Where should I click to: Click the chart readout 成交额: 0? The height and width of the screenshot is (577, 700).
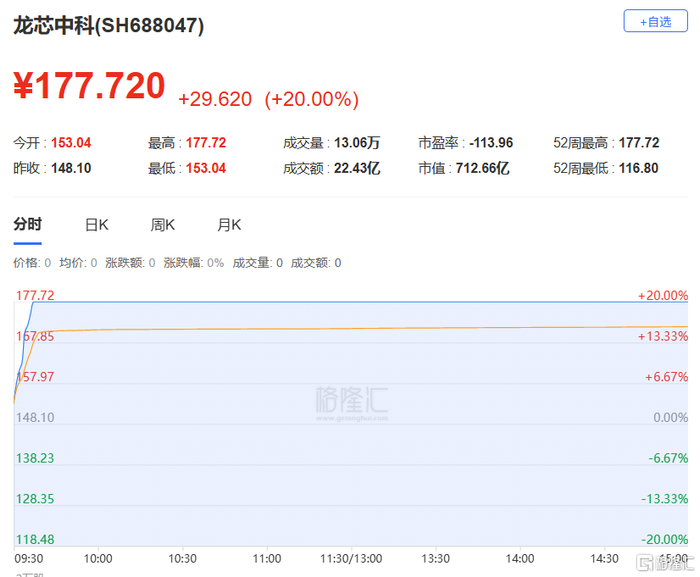[316, 263]
